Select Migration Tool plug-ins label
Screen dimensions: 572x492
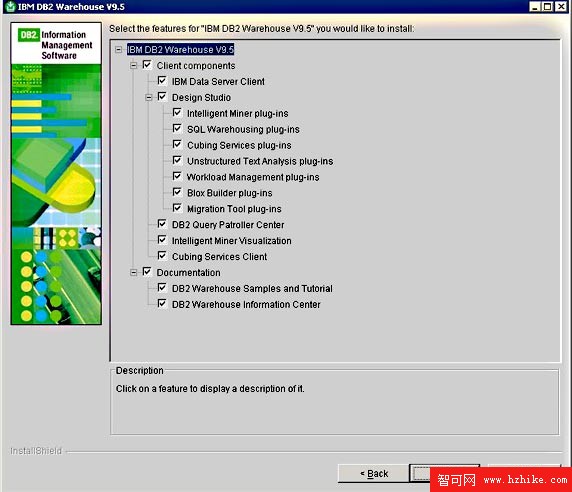click(234, 209)
